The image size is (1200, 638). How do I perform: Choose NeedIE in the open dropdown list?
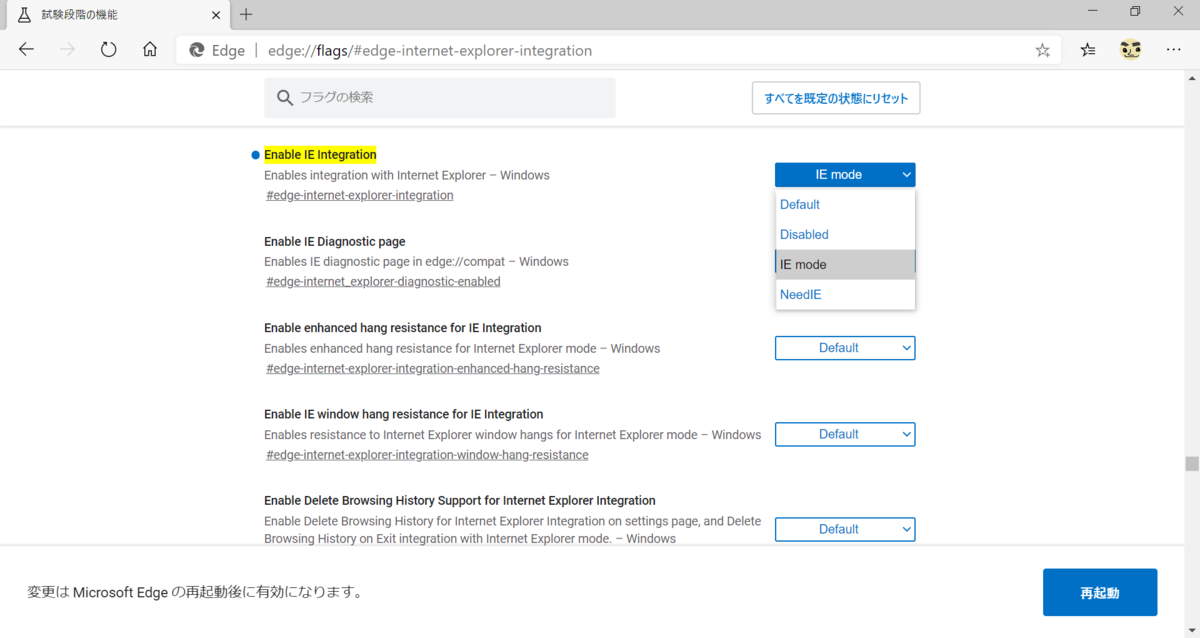point(845,294)
